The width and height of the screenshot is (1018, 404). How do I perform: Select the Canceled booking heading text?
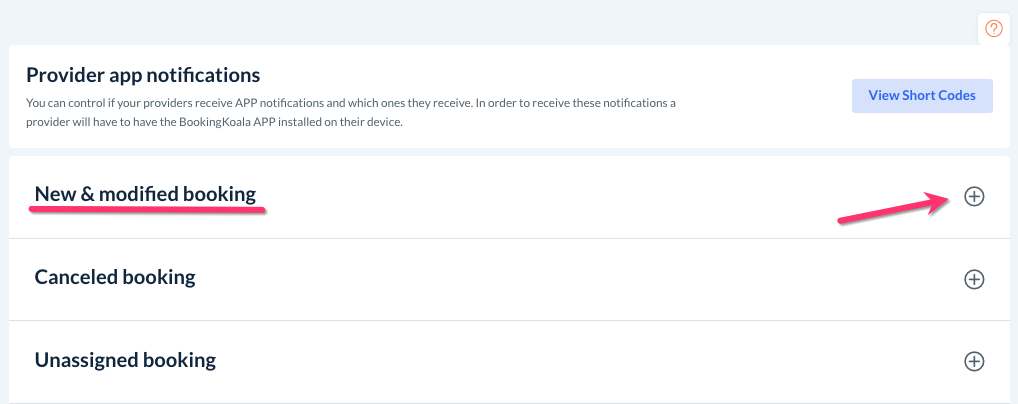click(x=115, y=277)
